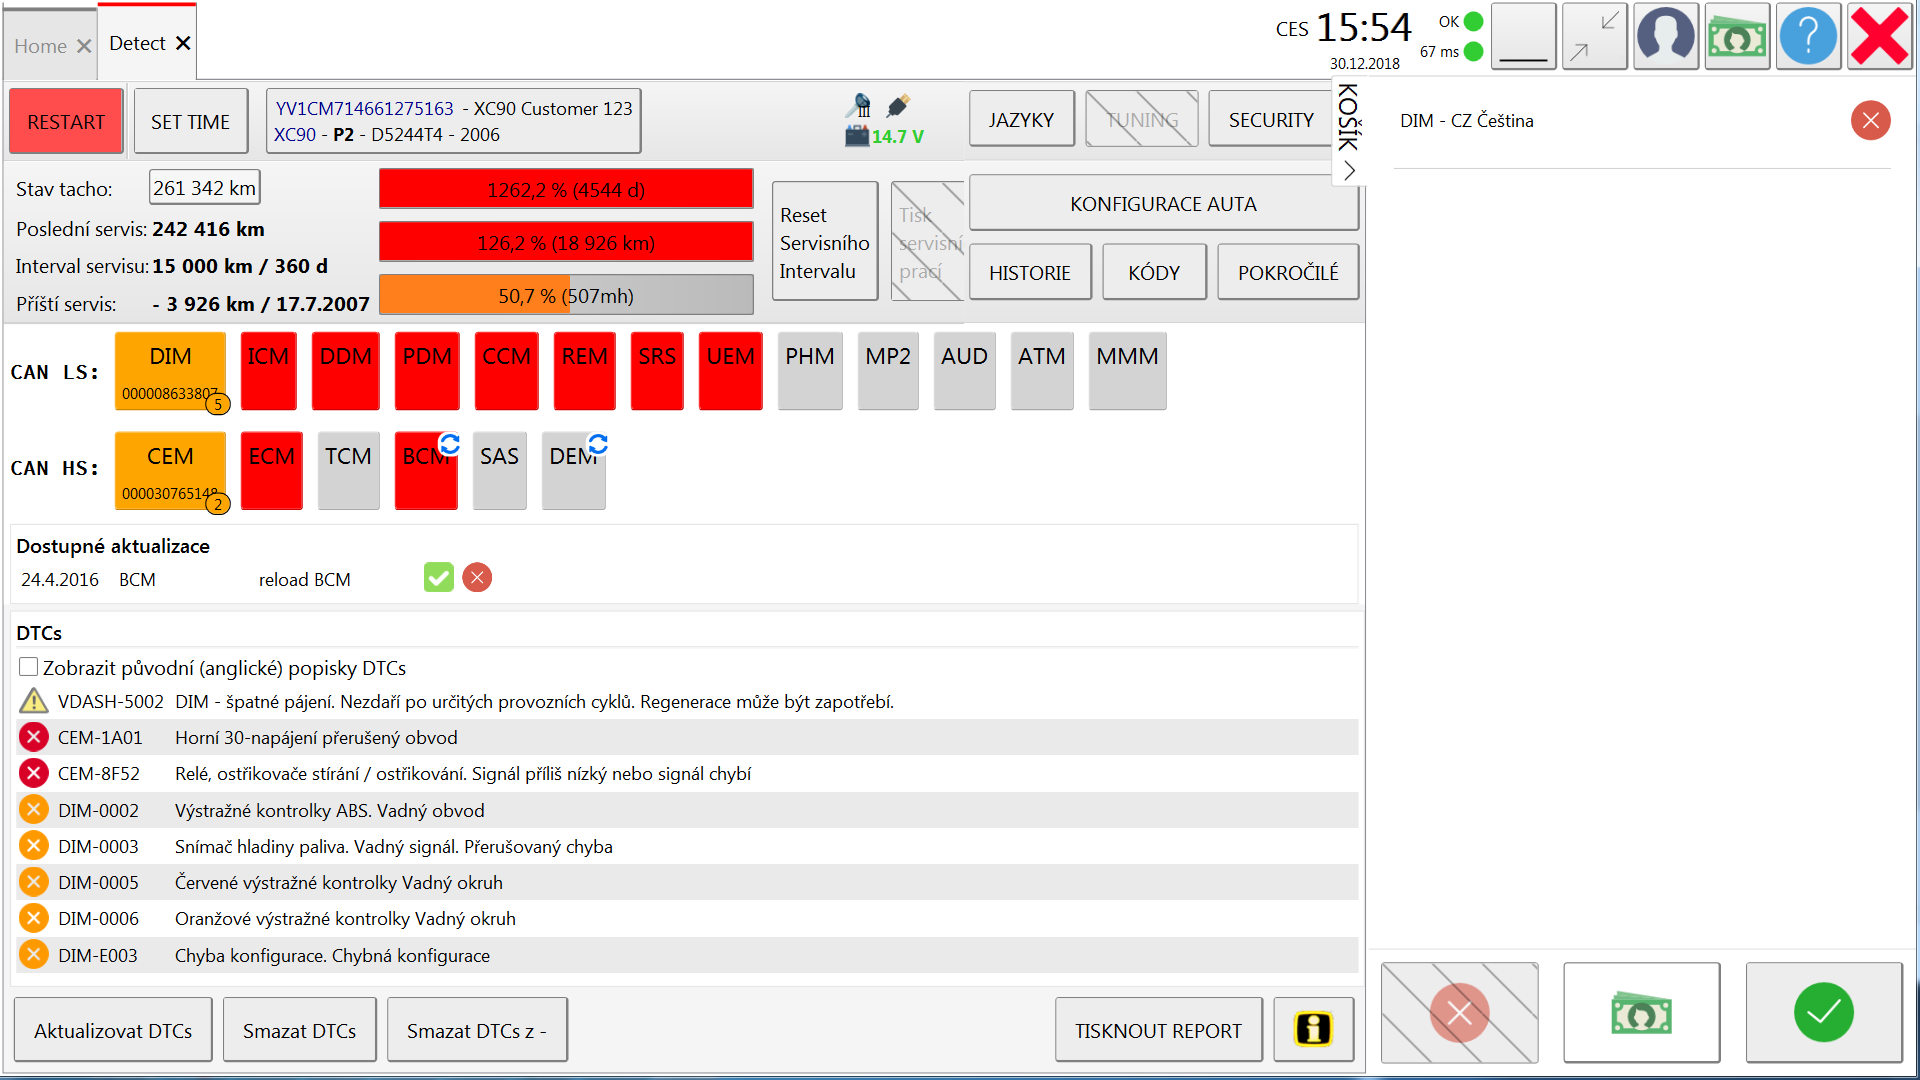Open KONFIGURACE AUTA
Viewport: 1920px width, 1080px height.
pyautogui.click(x=1163, y=204)
